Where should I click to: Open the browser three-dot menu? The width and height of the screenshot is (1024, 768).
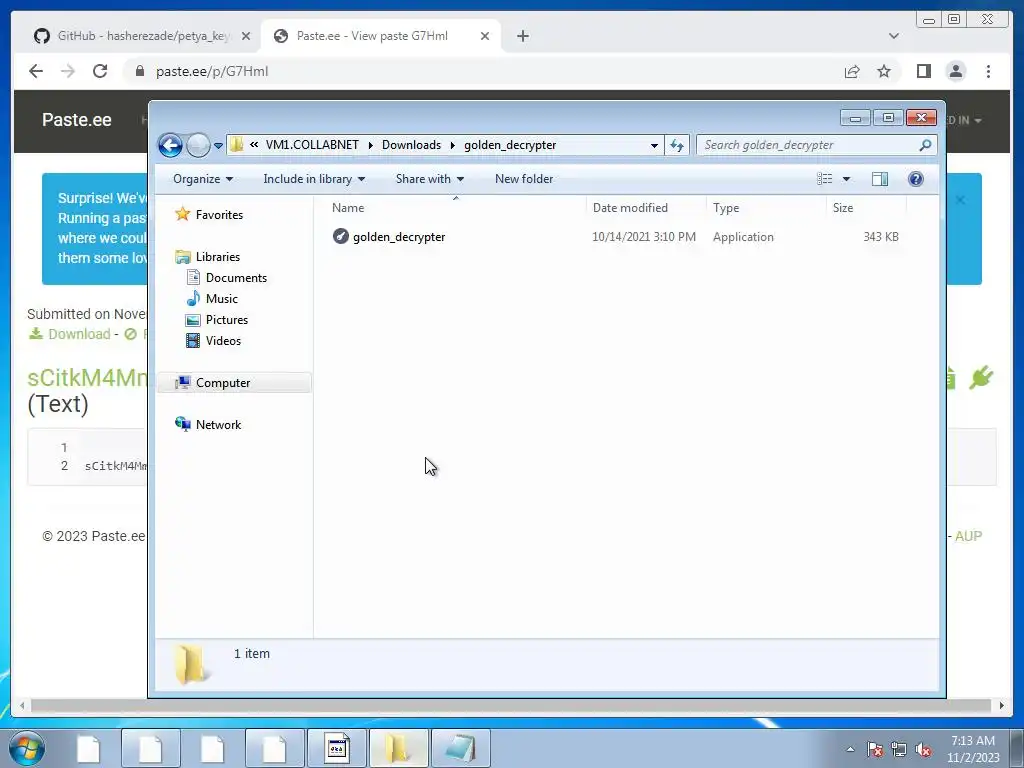[x=988, y=71]
